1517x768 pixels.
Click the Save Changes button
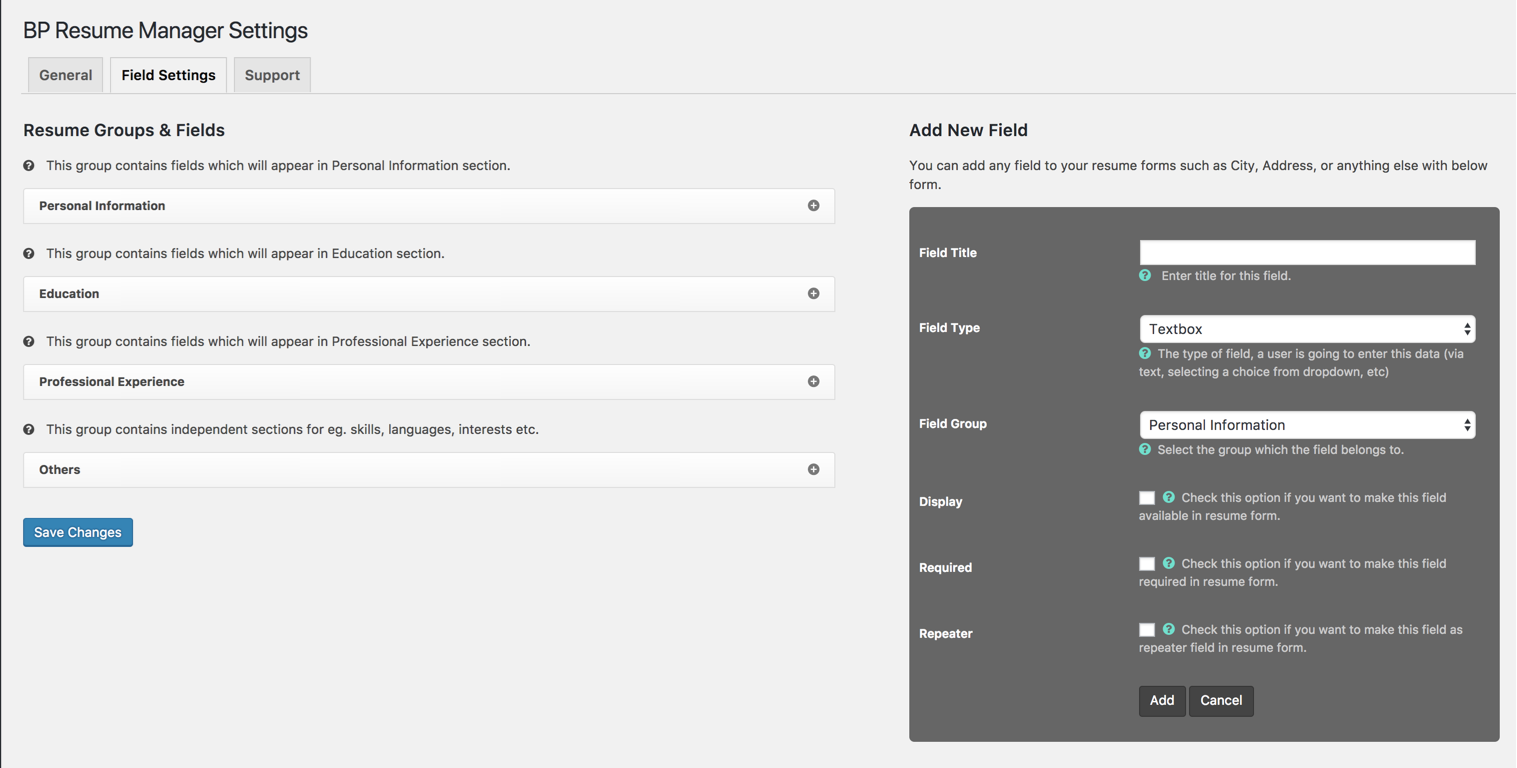coord(78,532)
